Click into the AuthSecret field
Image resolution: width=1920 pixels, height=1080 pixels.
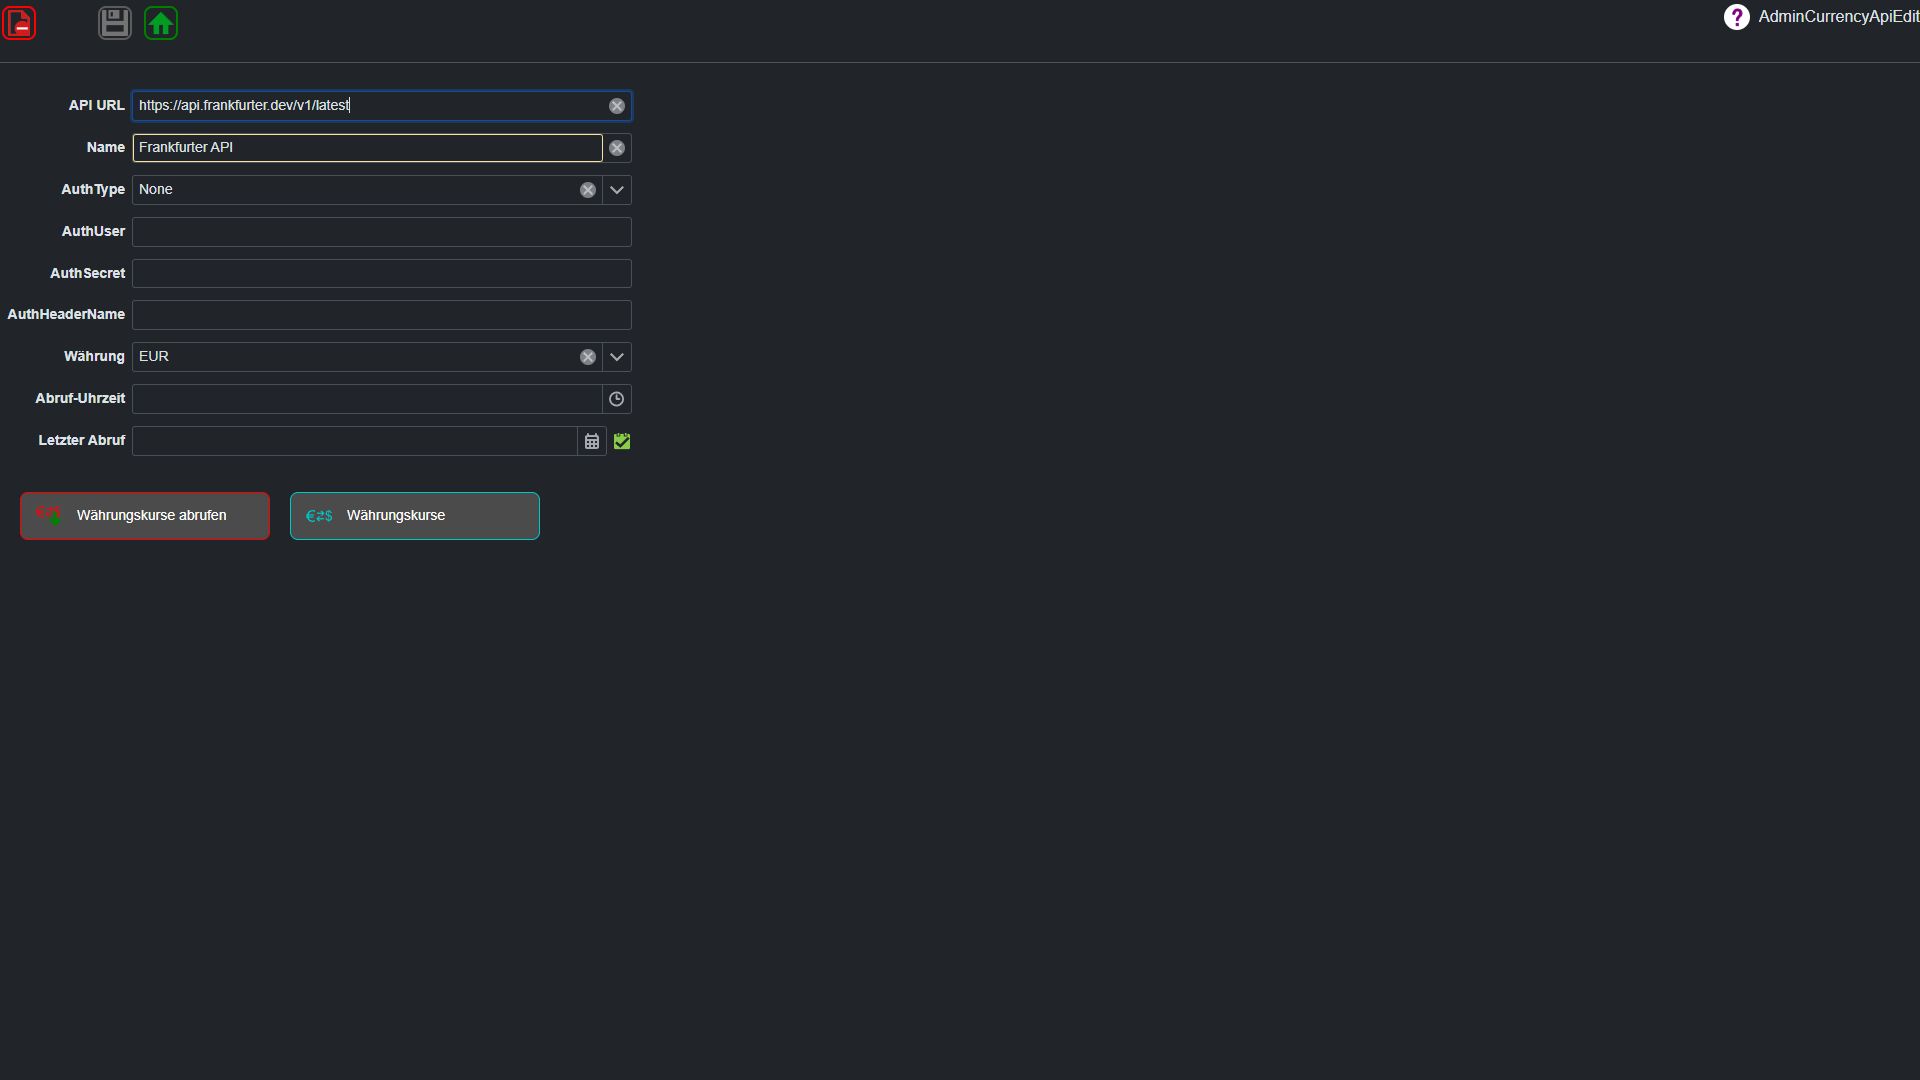382,274
